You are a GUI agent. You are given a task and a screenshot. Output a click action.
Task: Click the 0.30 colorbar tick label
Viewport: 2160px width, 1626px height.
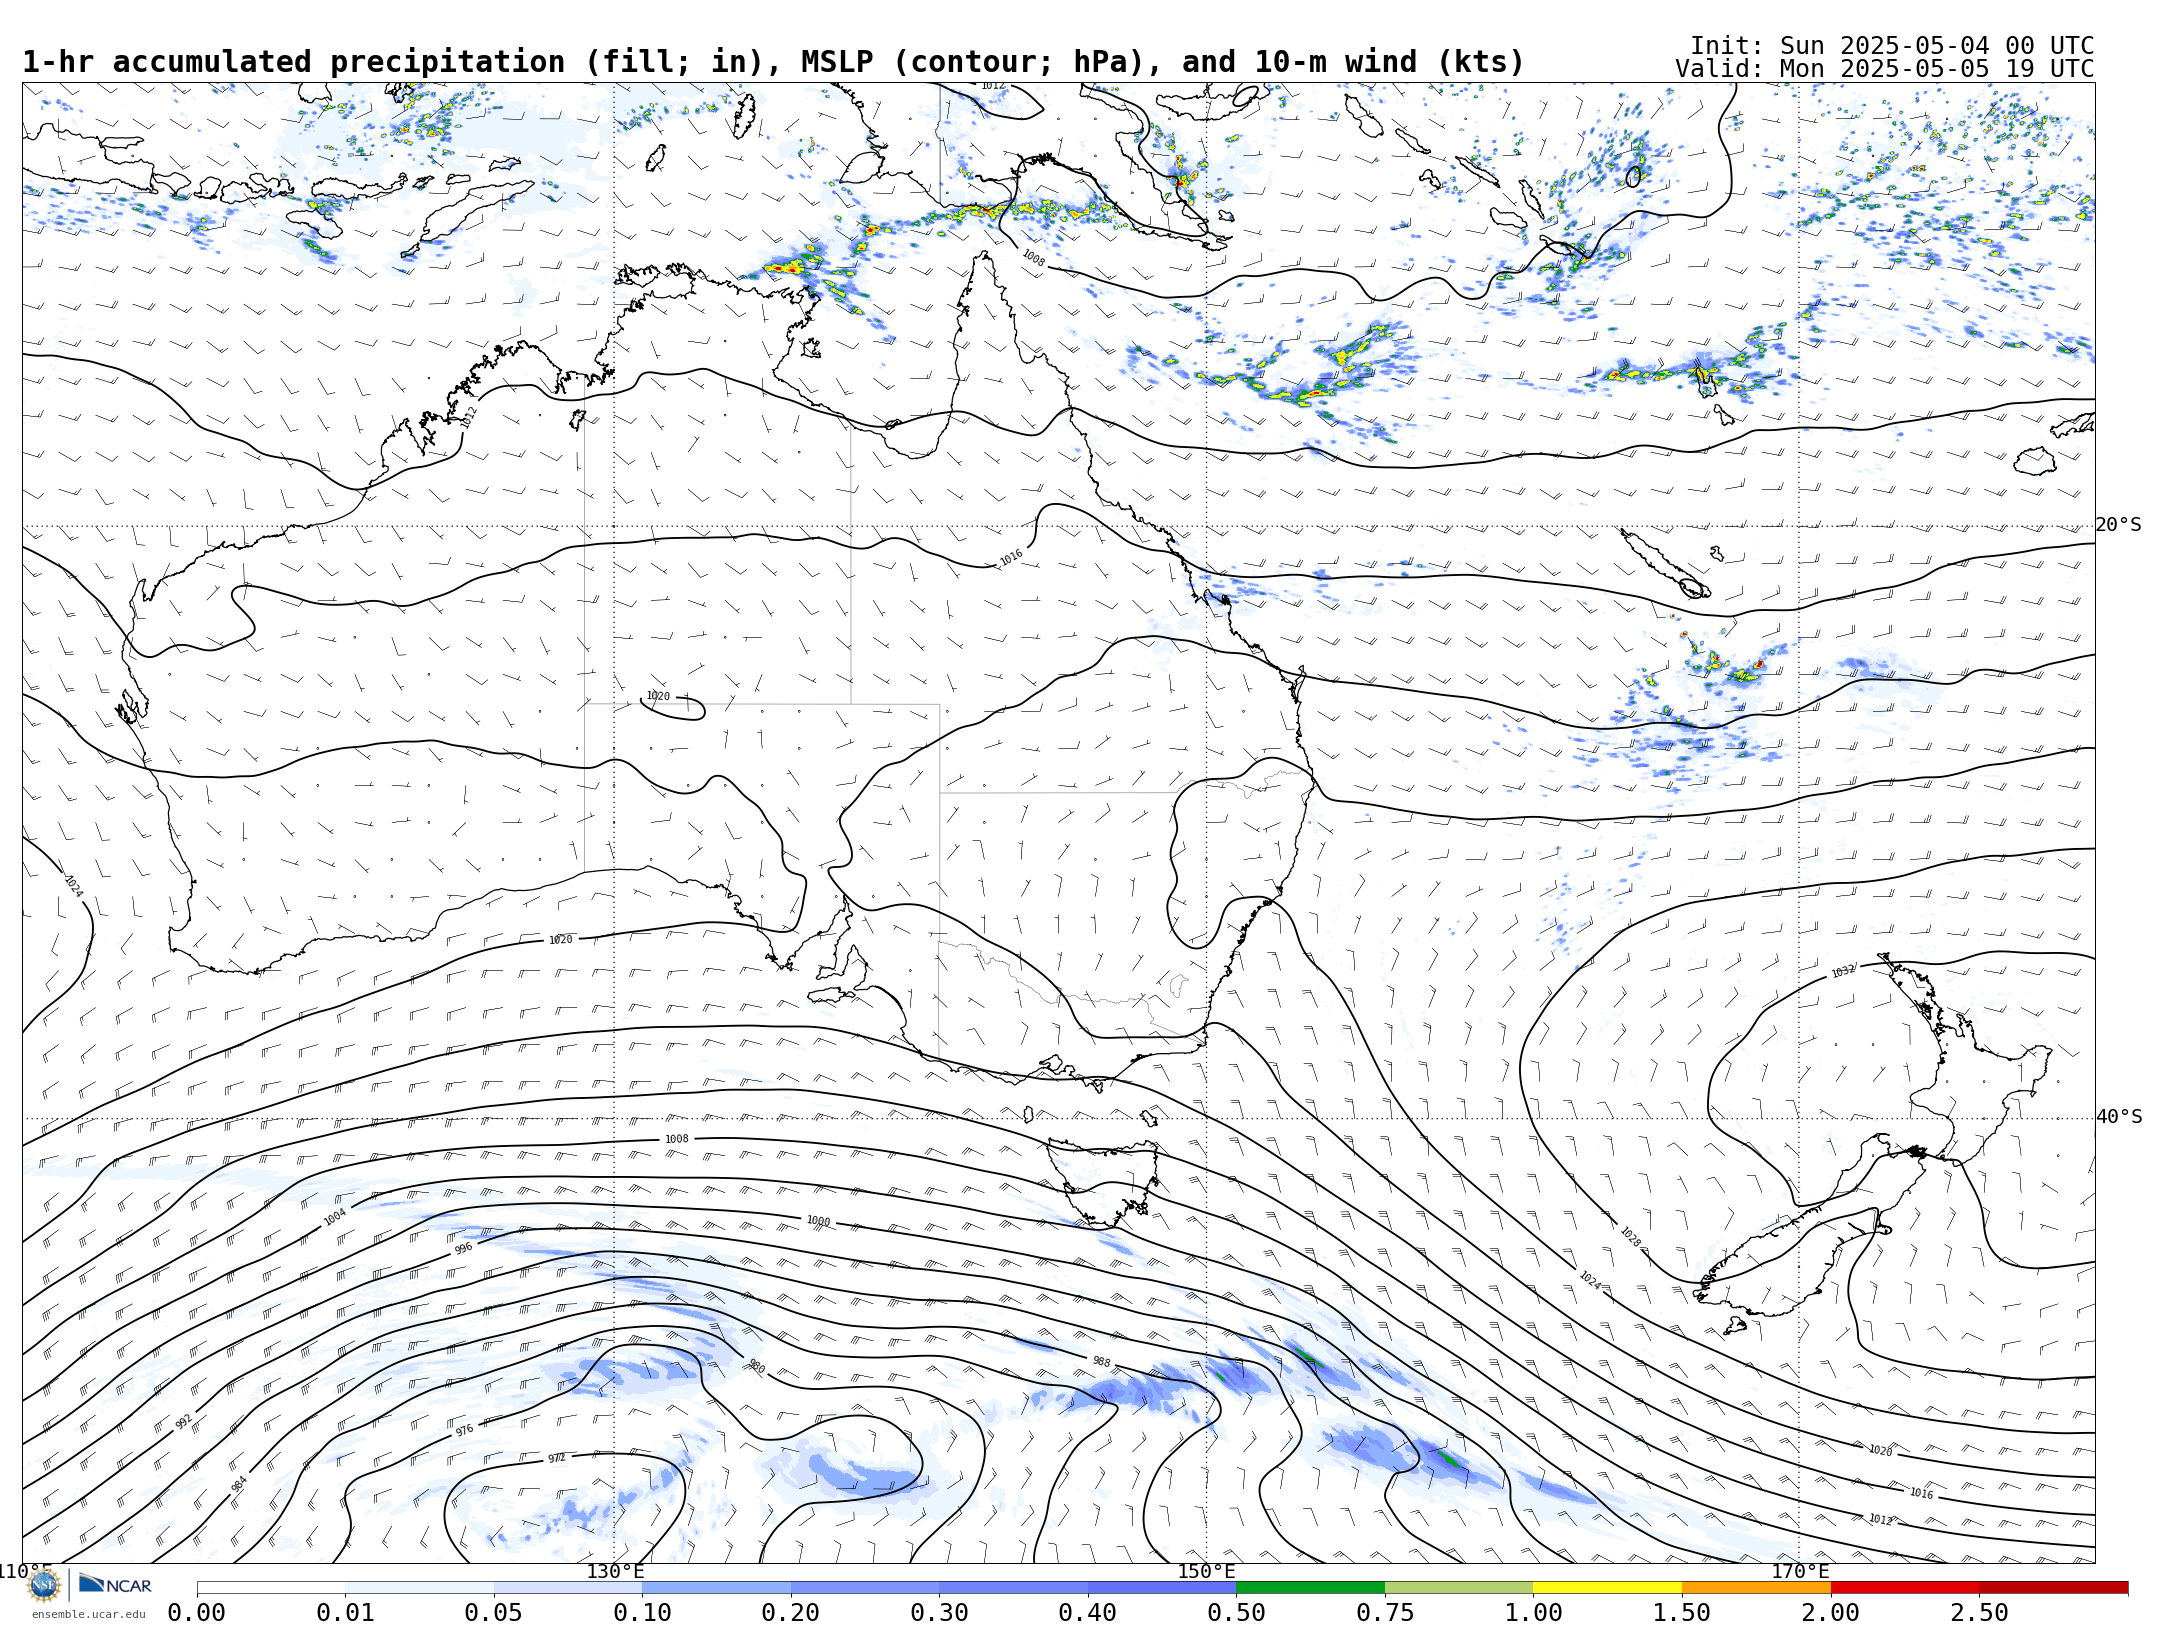pos(939,1613)
